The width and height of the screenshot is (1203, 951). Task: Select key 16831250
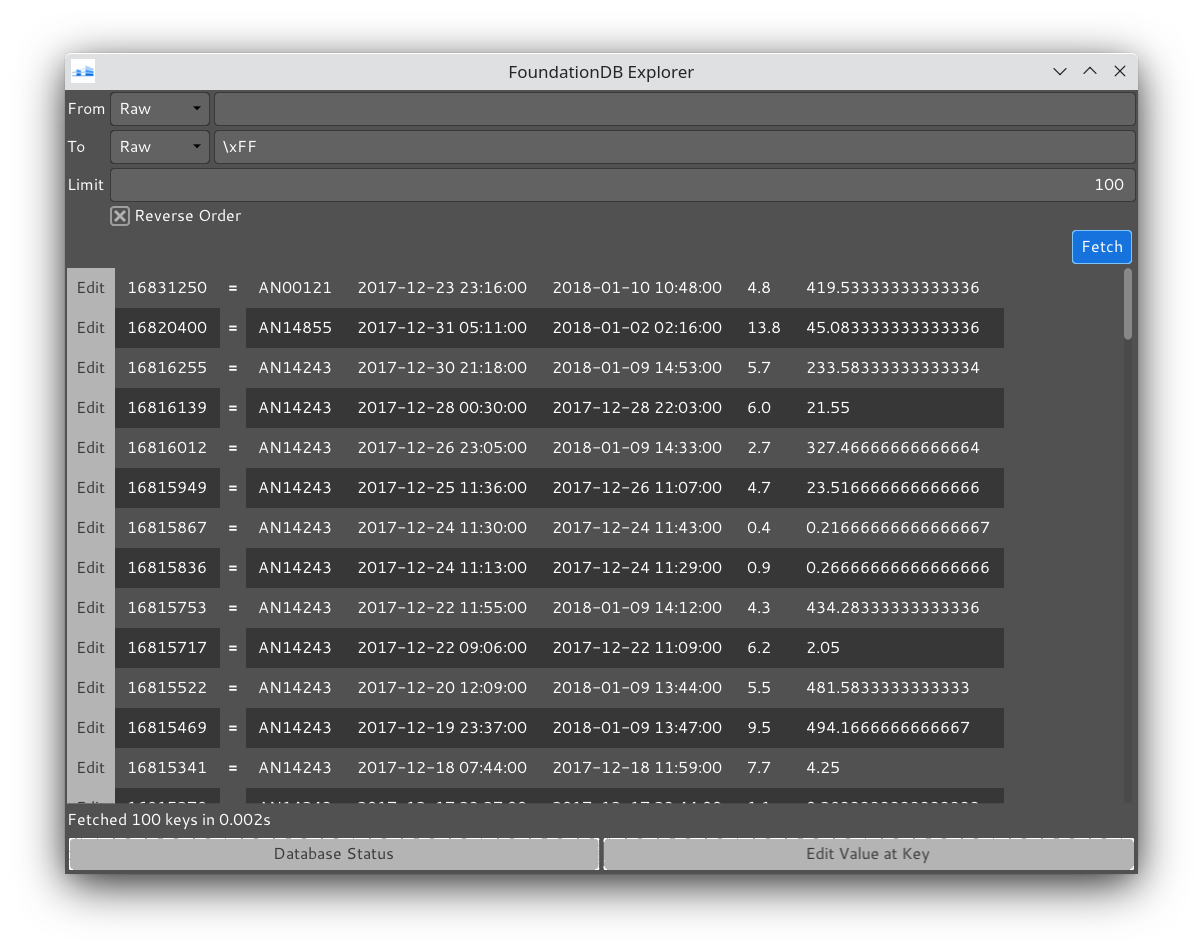coord(167,288)
